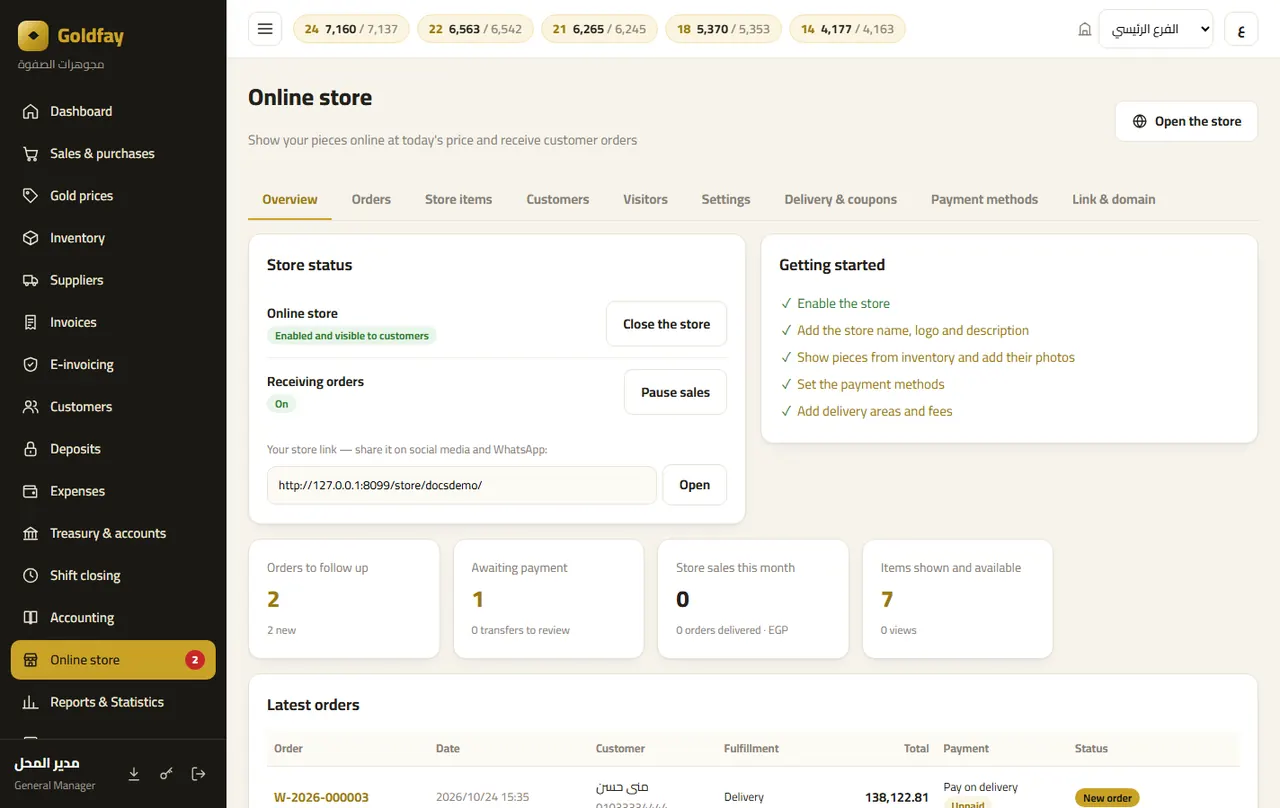Click the Reports & Statistics chart icon

(31, 702)
